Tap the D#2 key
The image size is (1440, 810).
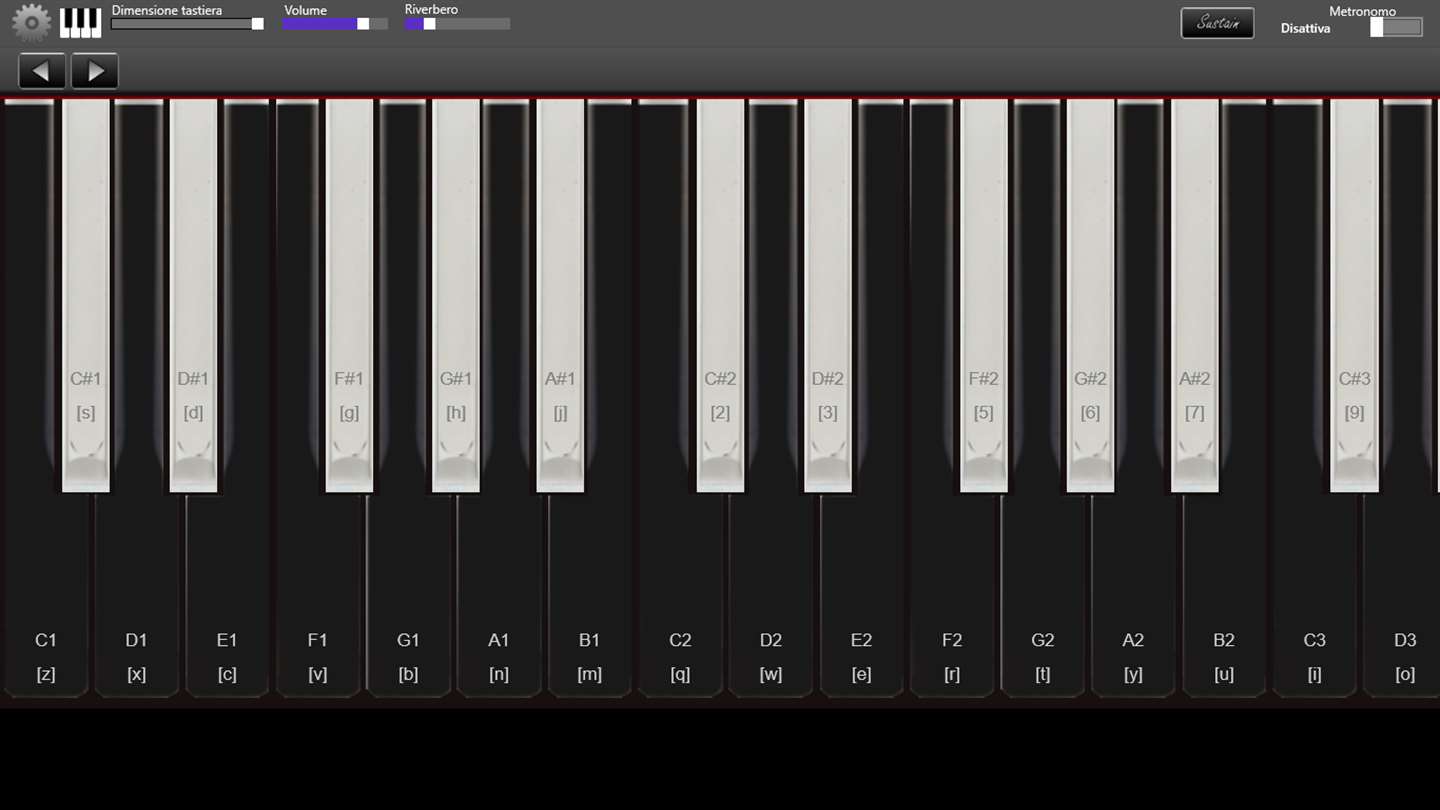point(828,295)
